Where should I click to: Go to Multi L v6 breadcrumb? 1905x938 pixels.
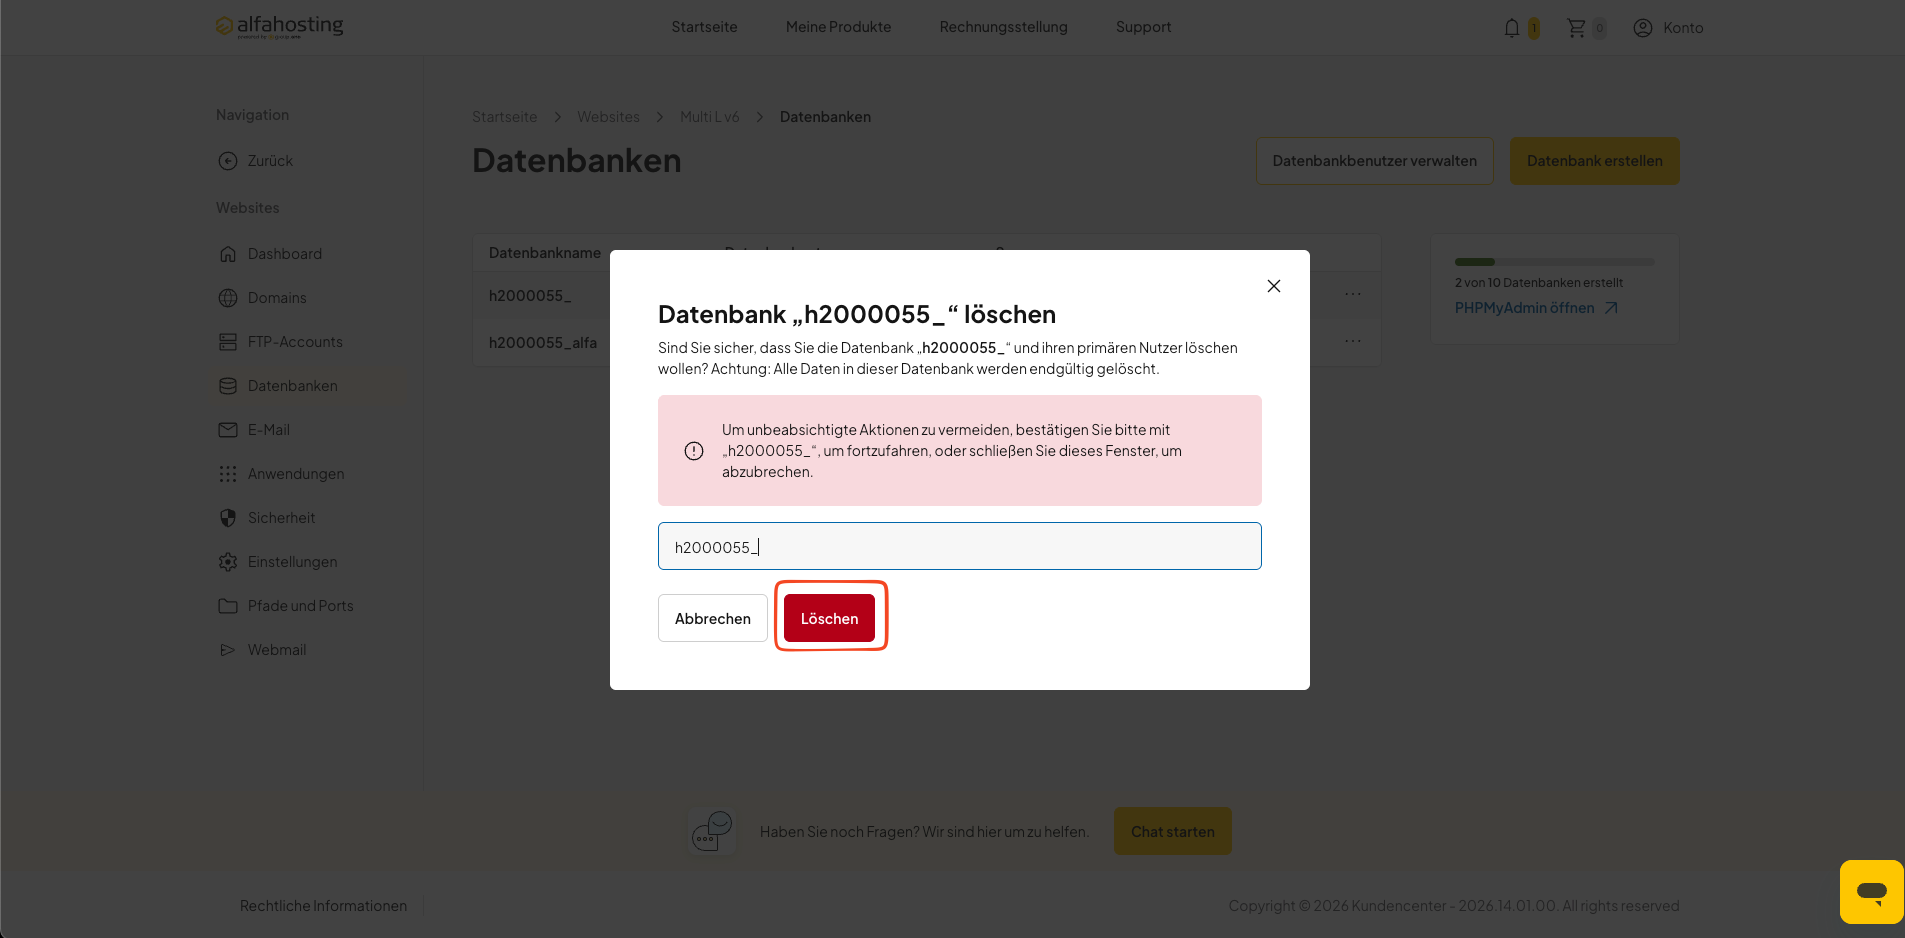point(710,117)
